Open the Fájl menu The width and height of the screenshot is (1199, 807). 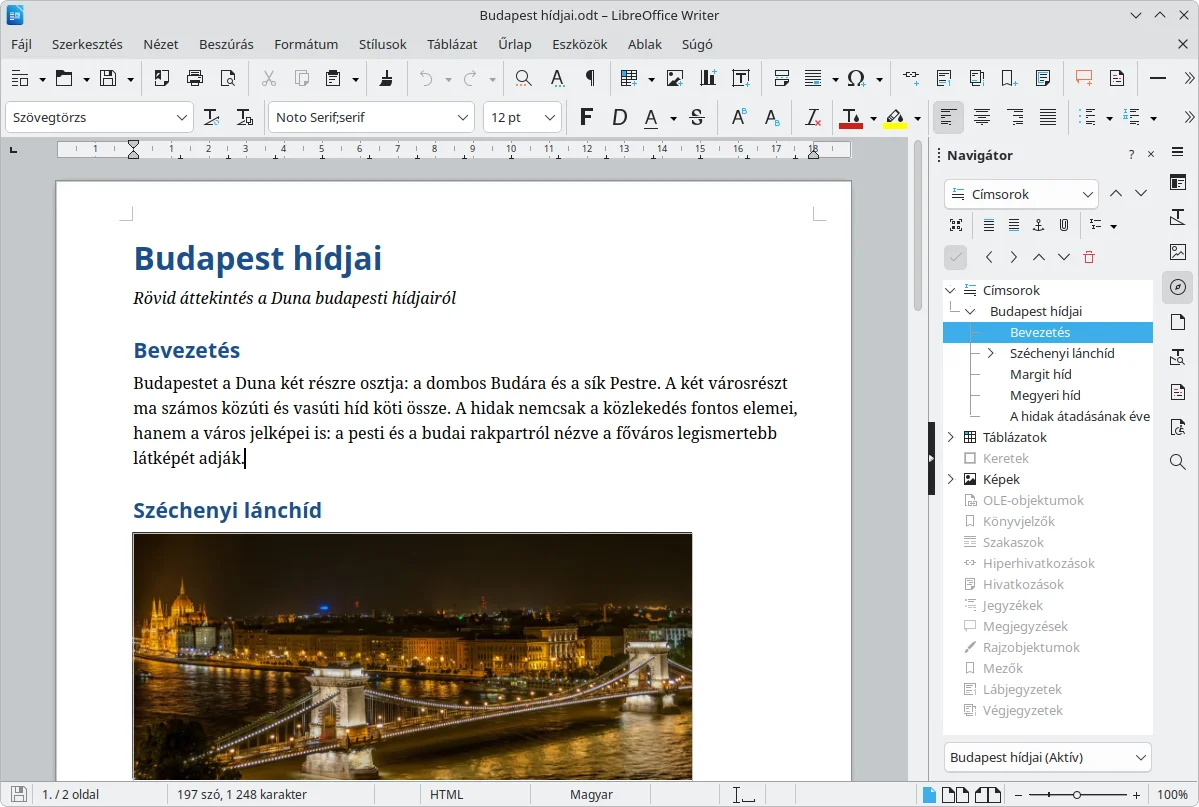(21, 44)
